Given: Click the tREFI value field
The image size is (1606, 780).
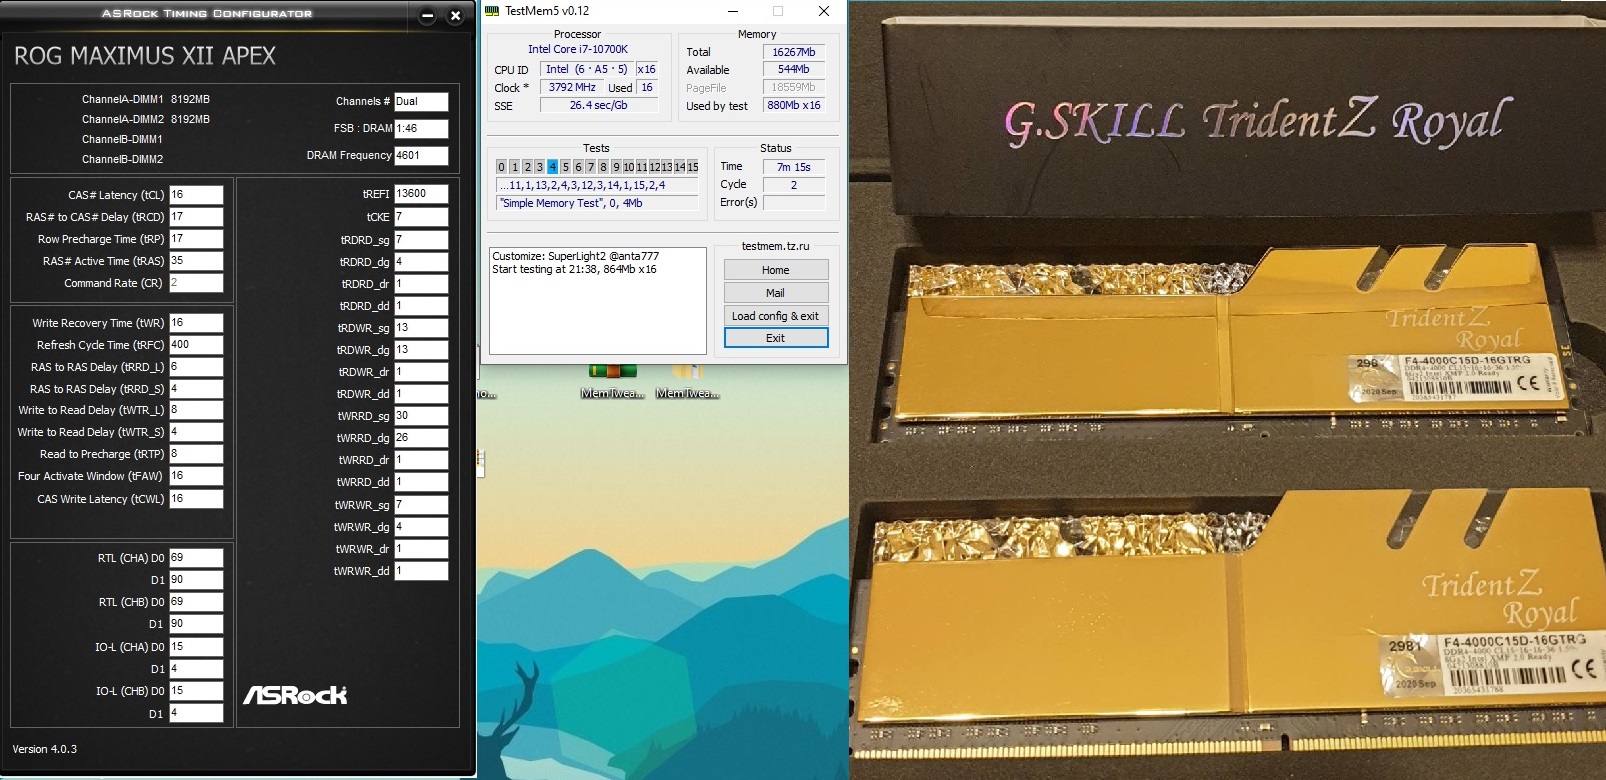Looking at the screenshot, I should pos(421,194).
